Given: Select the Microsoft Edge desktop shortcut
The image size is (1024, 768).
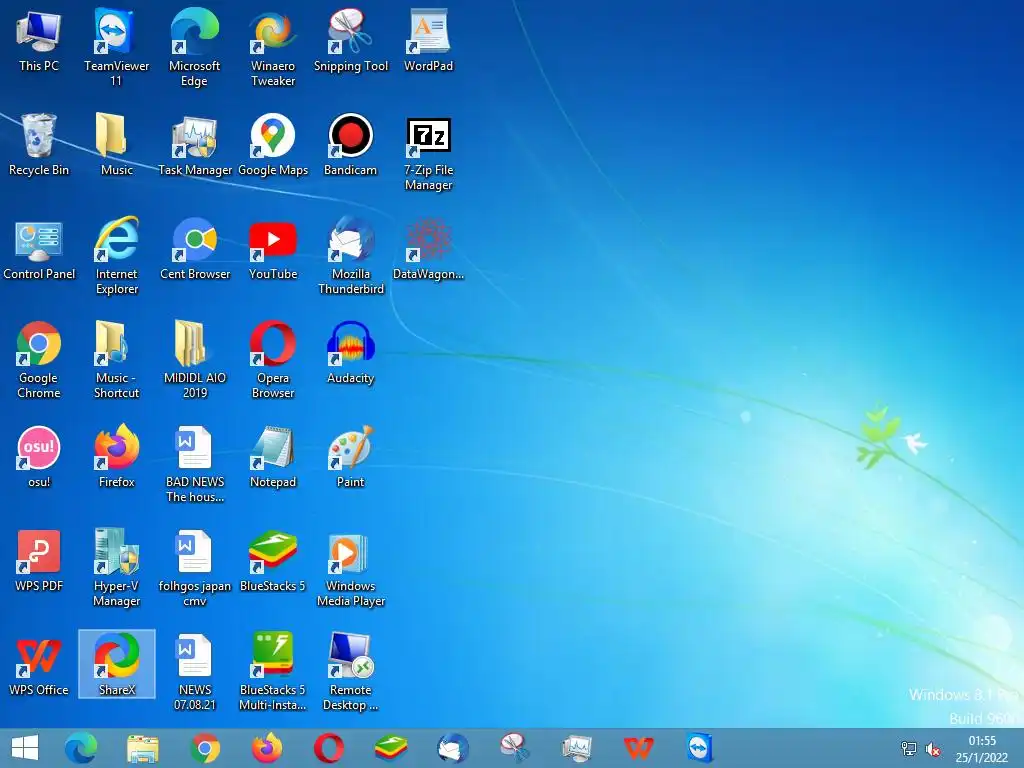Looking at the screenshot, I should (194, 47).
